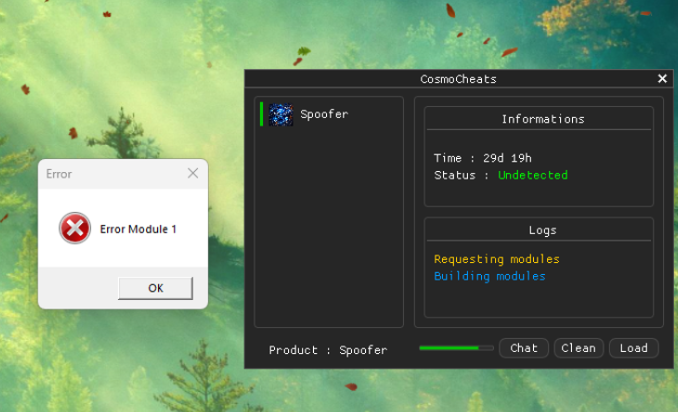This screenshot has width=678, height=412.
Task: Open the Chat button in CosmoCheats
Action: coord(524,348)
